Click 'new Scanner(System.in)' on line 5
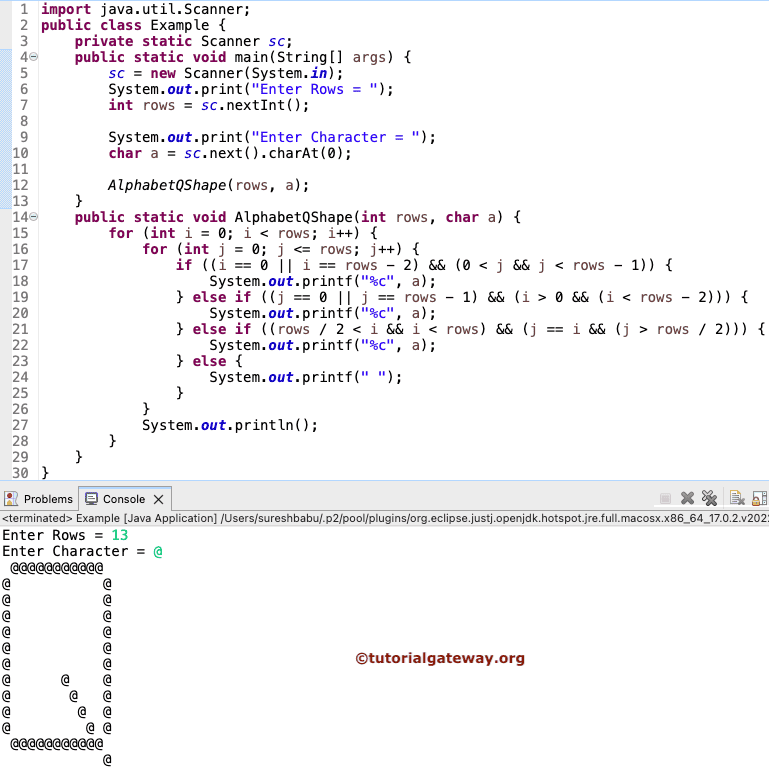Image resolution: width=769 pixels, height=771 pixels. point(242,73)
